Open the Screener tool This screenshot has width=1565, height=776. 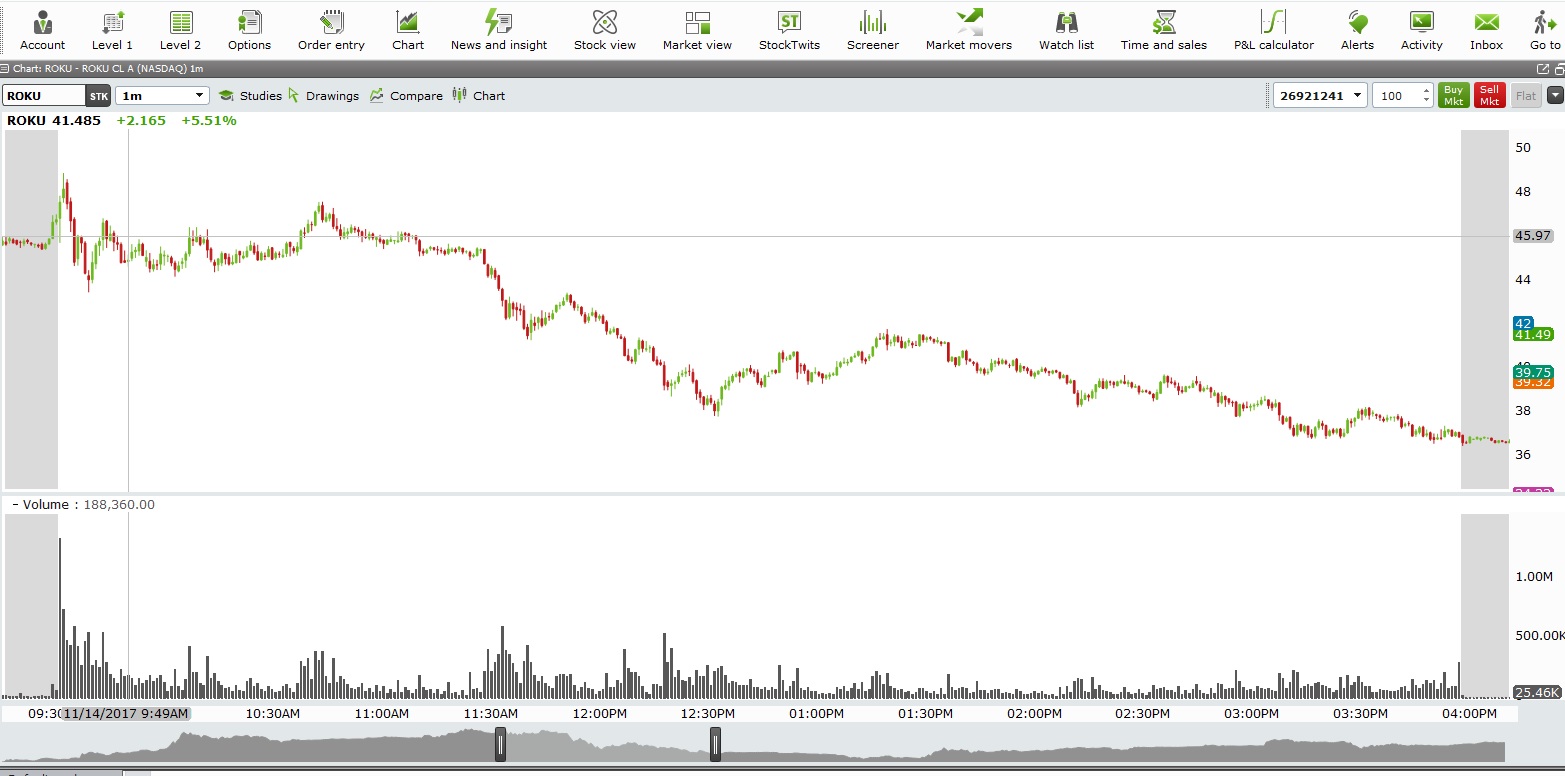point(873,30)
